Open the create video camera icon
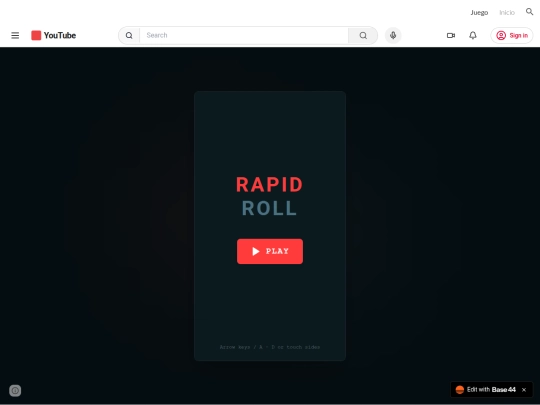 pyautogui.click(x=451, y=35)
